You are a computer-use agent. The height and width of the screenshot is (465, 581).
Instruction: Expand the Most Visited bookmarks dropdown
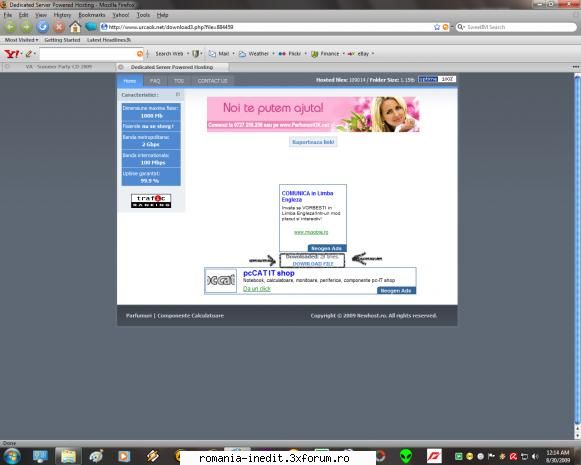21,40
